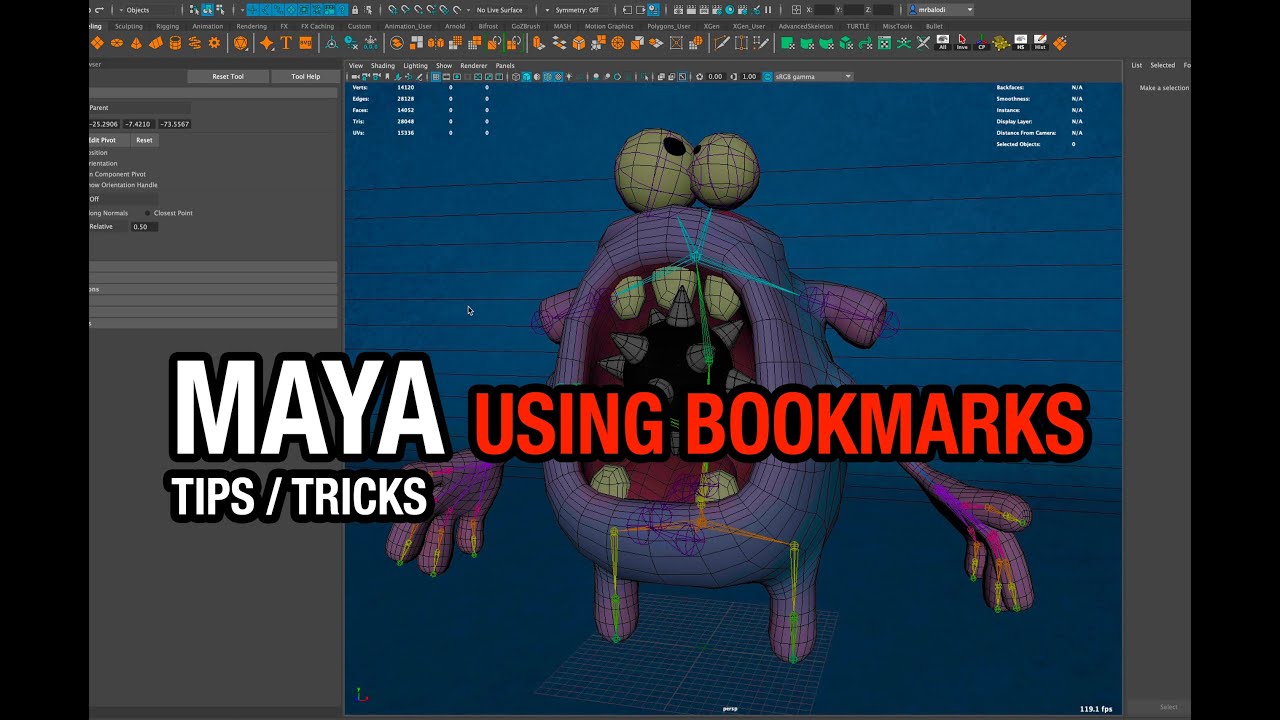Click the Reset Tool button
This screenshot has height=720, width=1280.
[228, 76]
